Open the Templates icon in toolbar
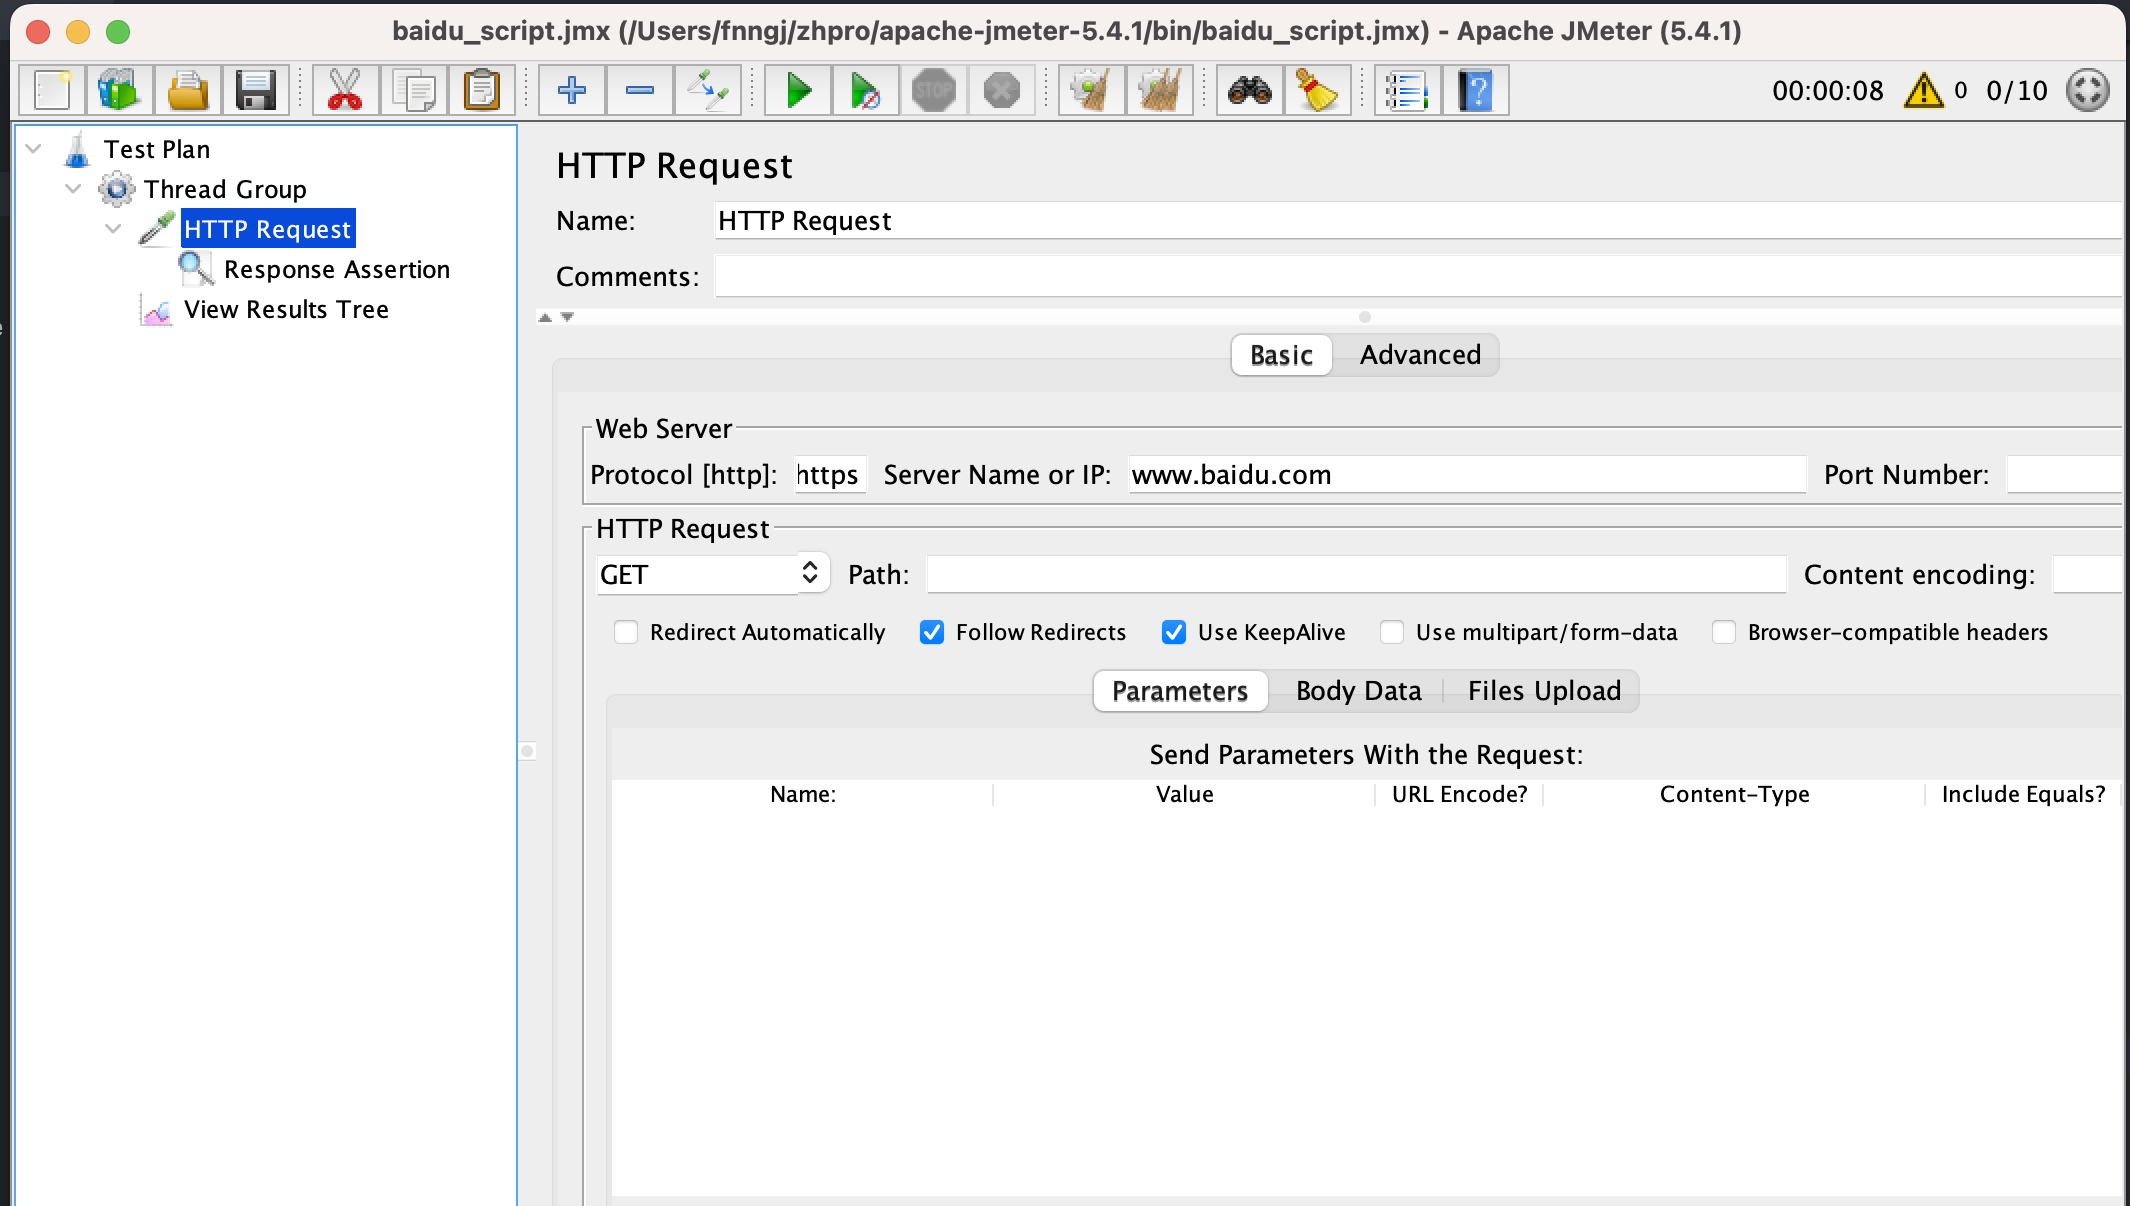This screenshot has width=2130, height=1206. coord(119,91)
